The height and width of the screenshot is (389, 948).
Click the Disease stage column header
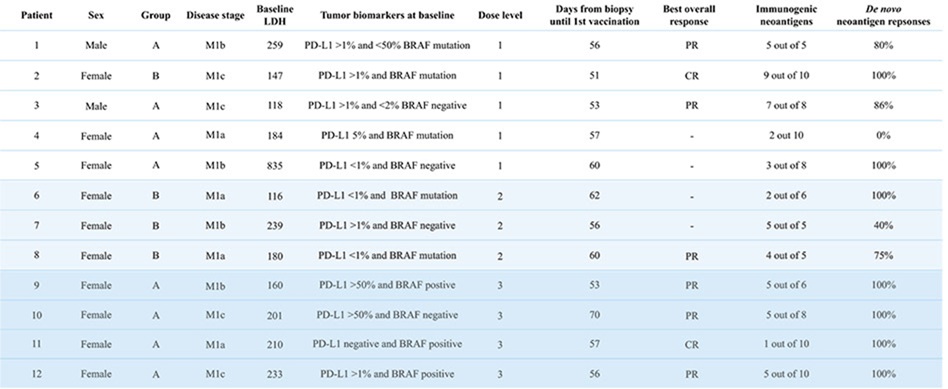(x=215, y=15)
